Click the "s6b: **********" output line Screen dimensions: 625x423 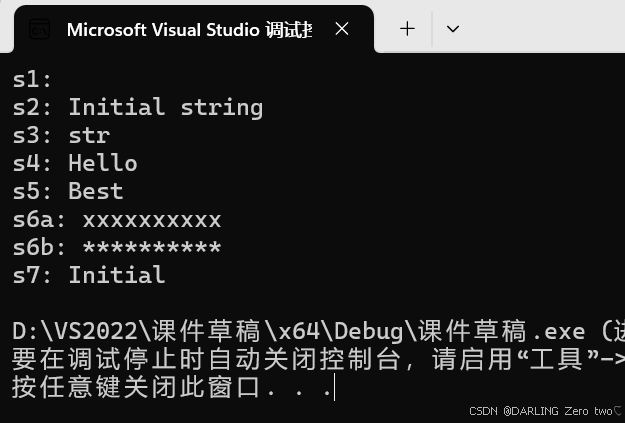coord(117,247)
